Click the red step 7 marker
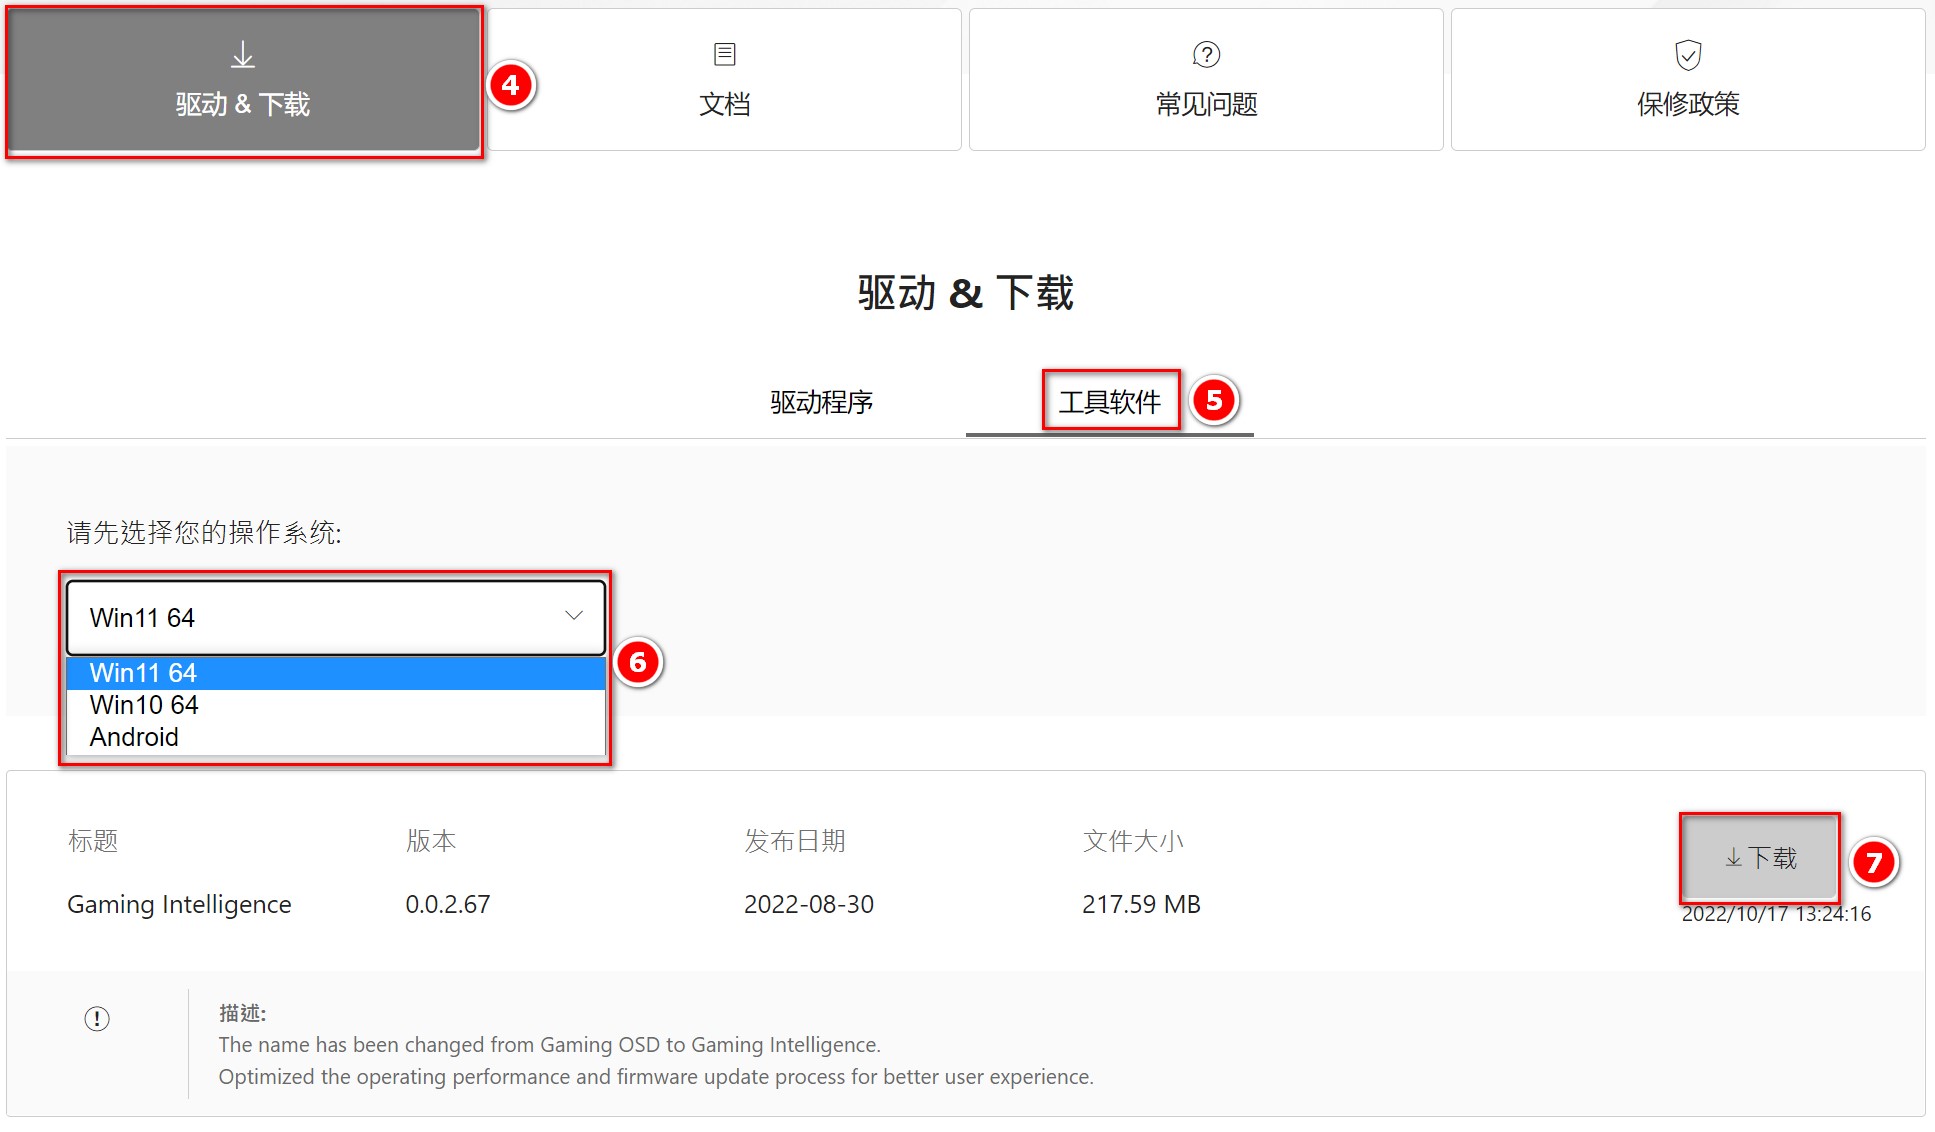This screenshot has height=1132, width=1935. click(1873, 862)
